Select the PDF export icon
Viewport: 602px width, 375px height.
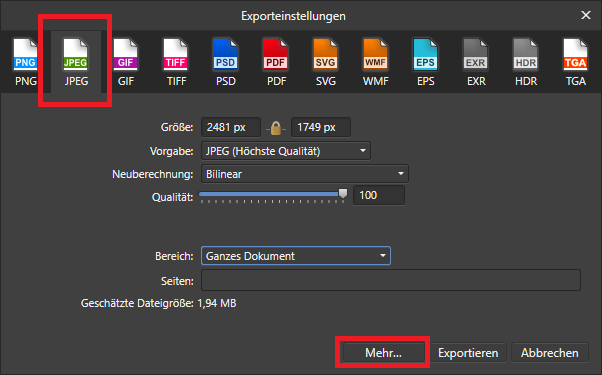(276, 62)
